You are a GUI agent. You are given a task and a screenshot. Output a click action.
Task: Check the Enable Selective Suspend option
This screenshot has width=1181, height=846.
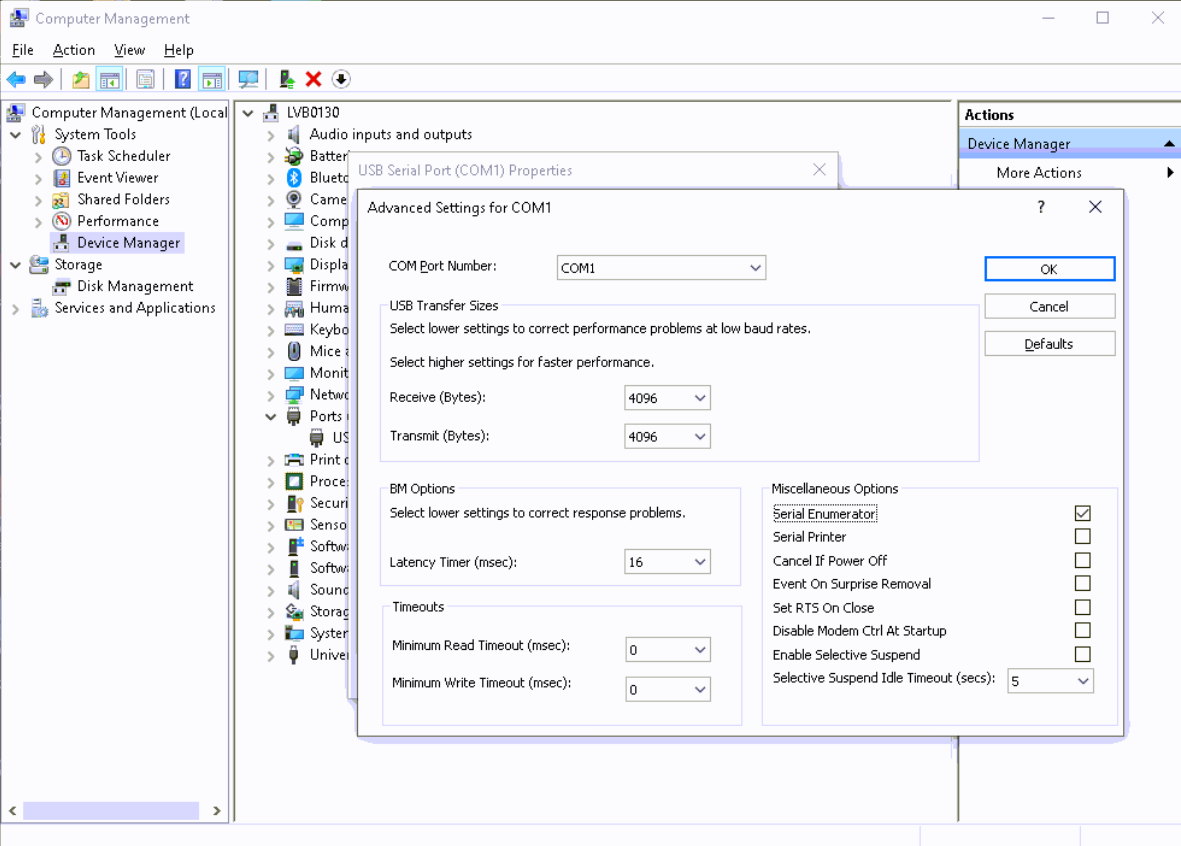pos(1082,654)
